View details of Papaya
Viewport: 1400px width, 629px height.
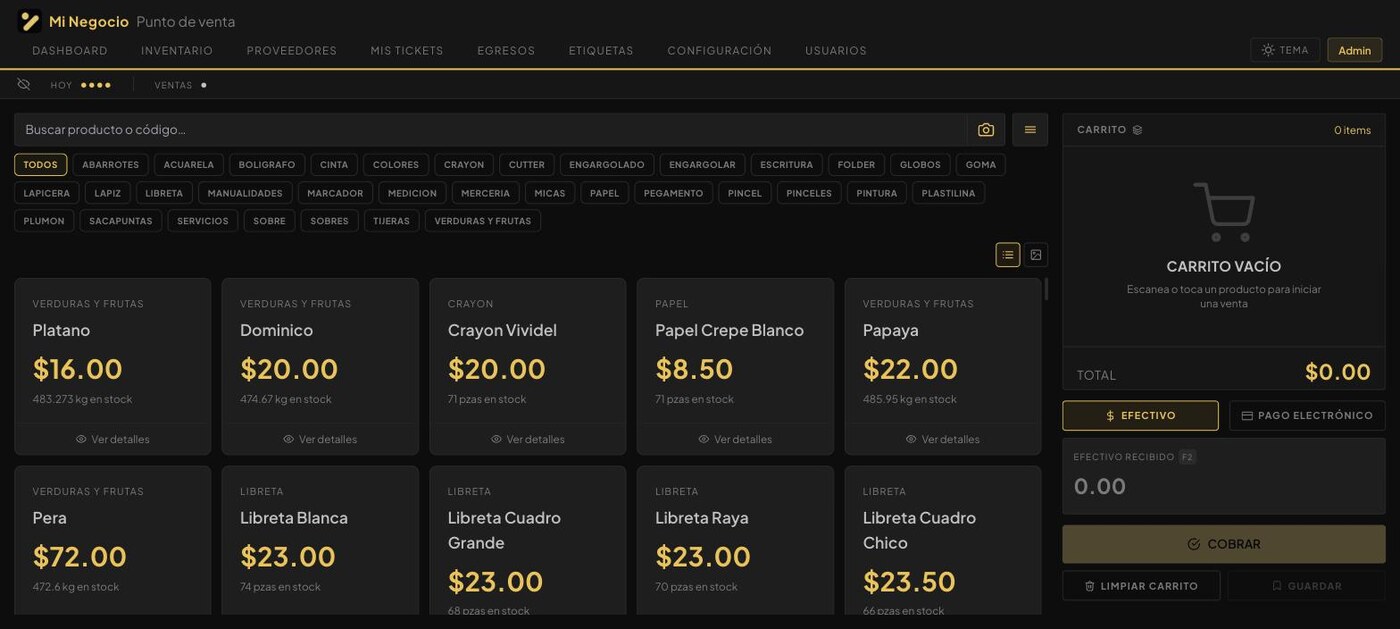943,439
